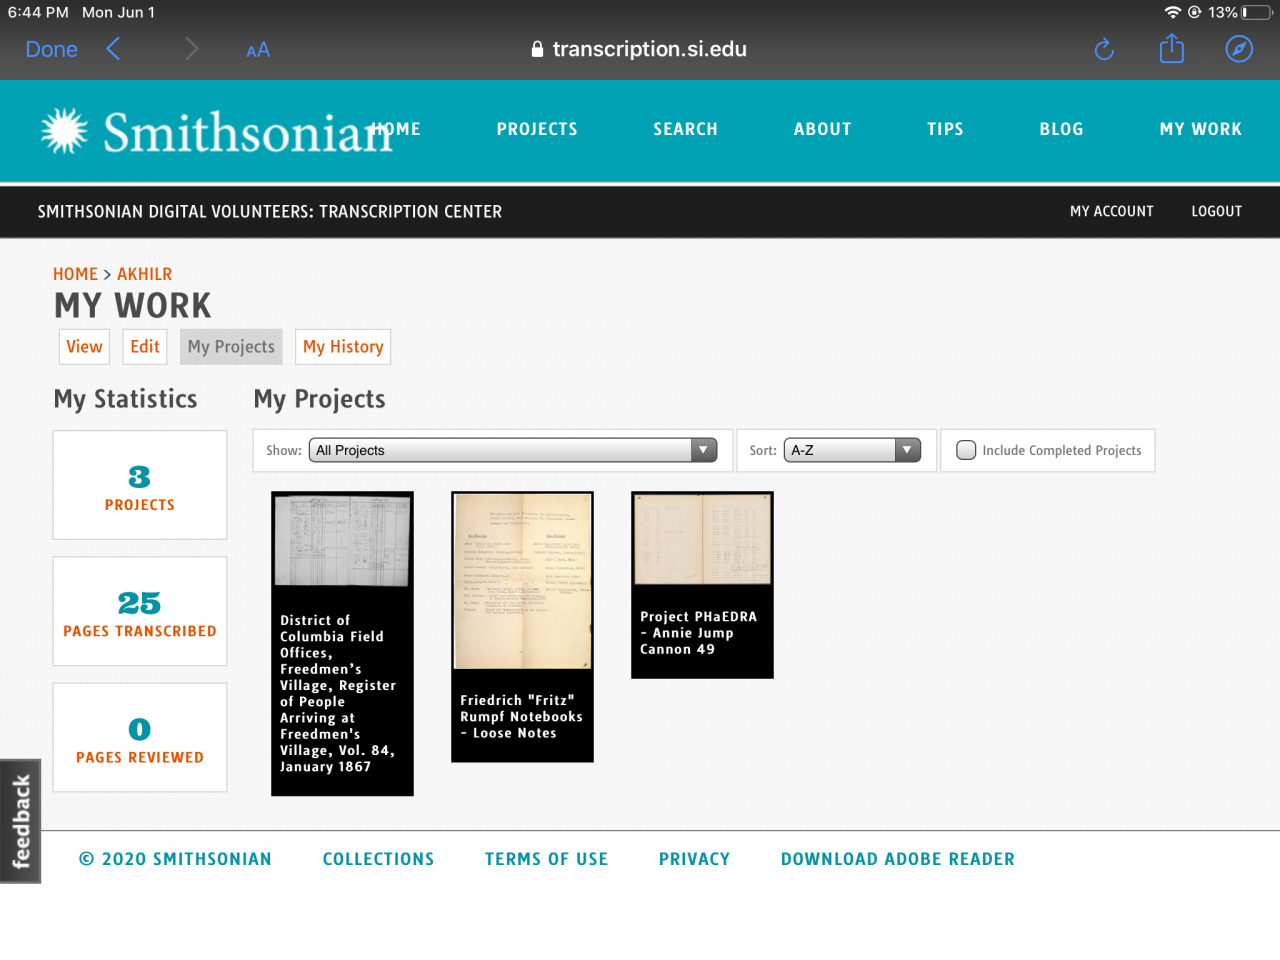Image resolution: width=1280 pixels, height=960 pixels.
Task: Click the transcription.si.edu address bar
Action: [640, 49]
